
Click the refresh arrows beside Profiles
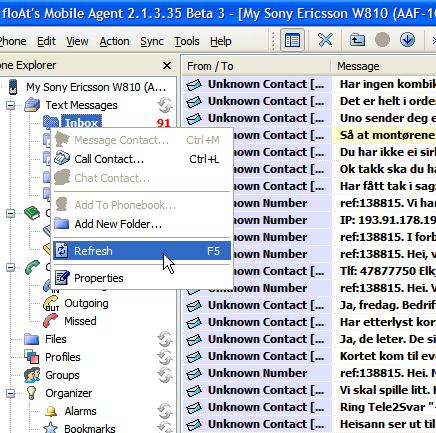tap(165, 357)
